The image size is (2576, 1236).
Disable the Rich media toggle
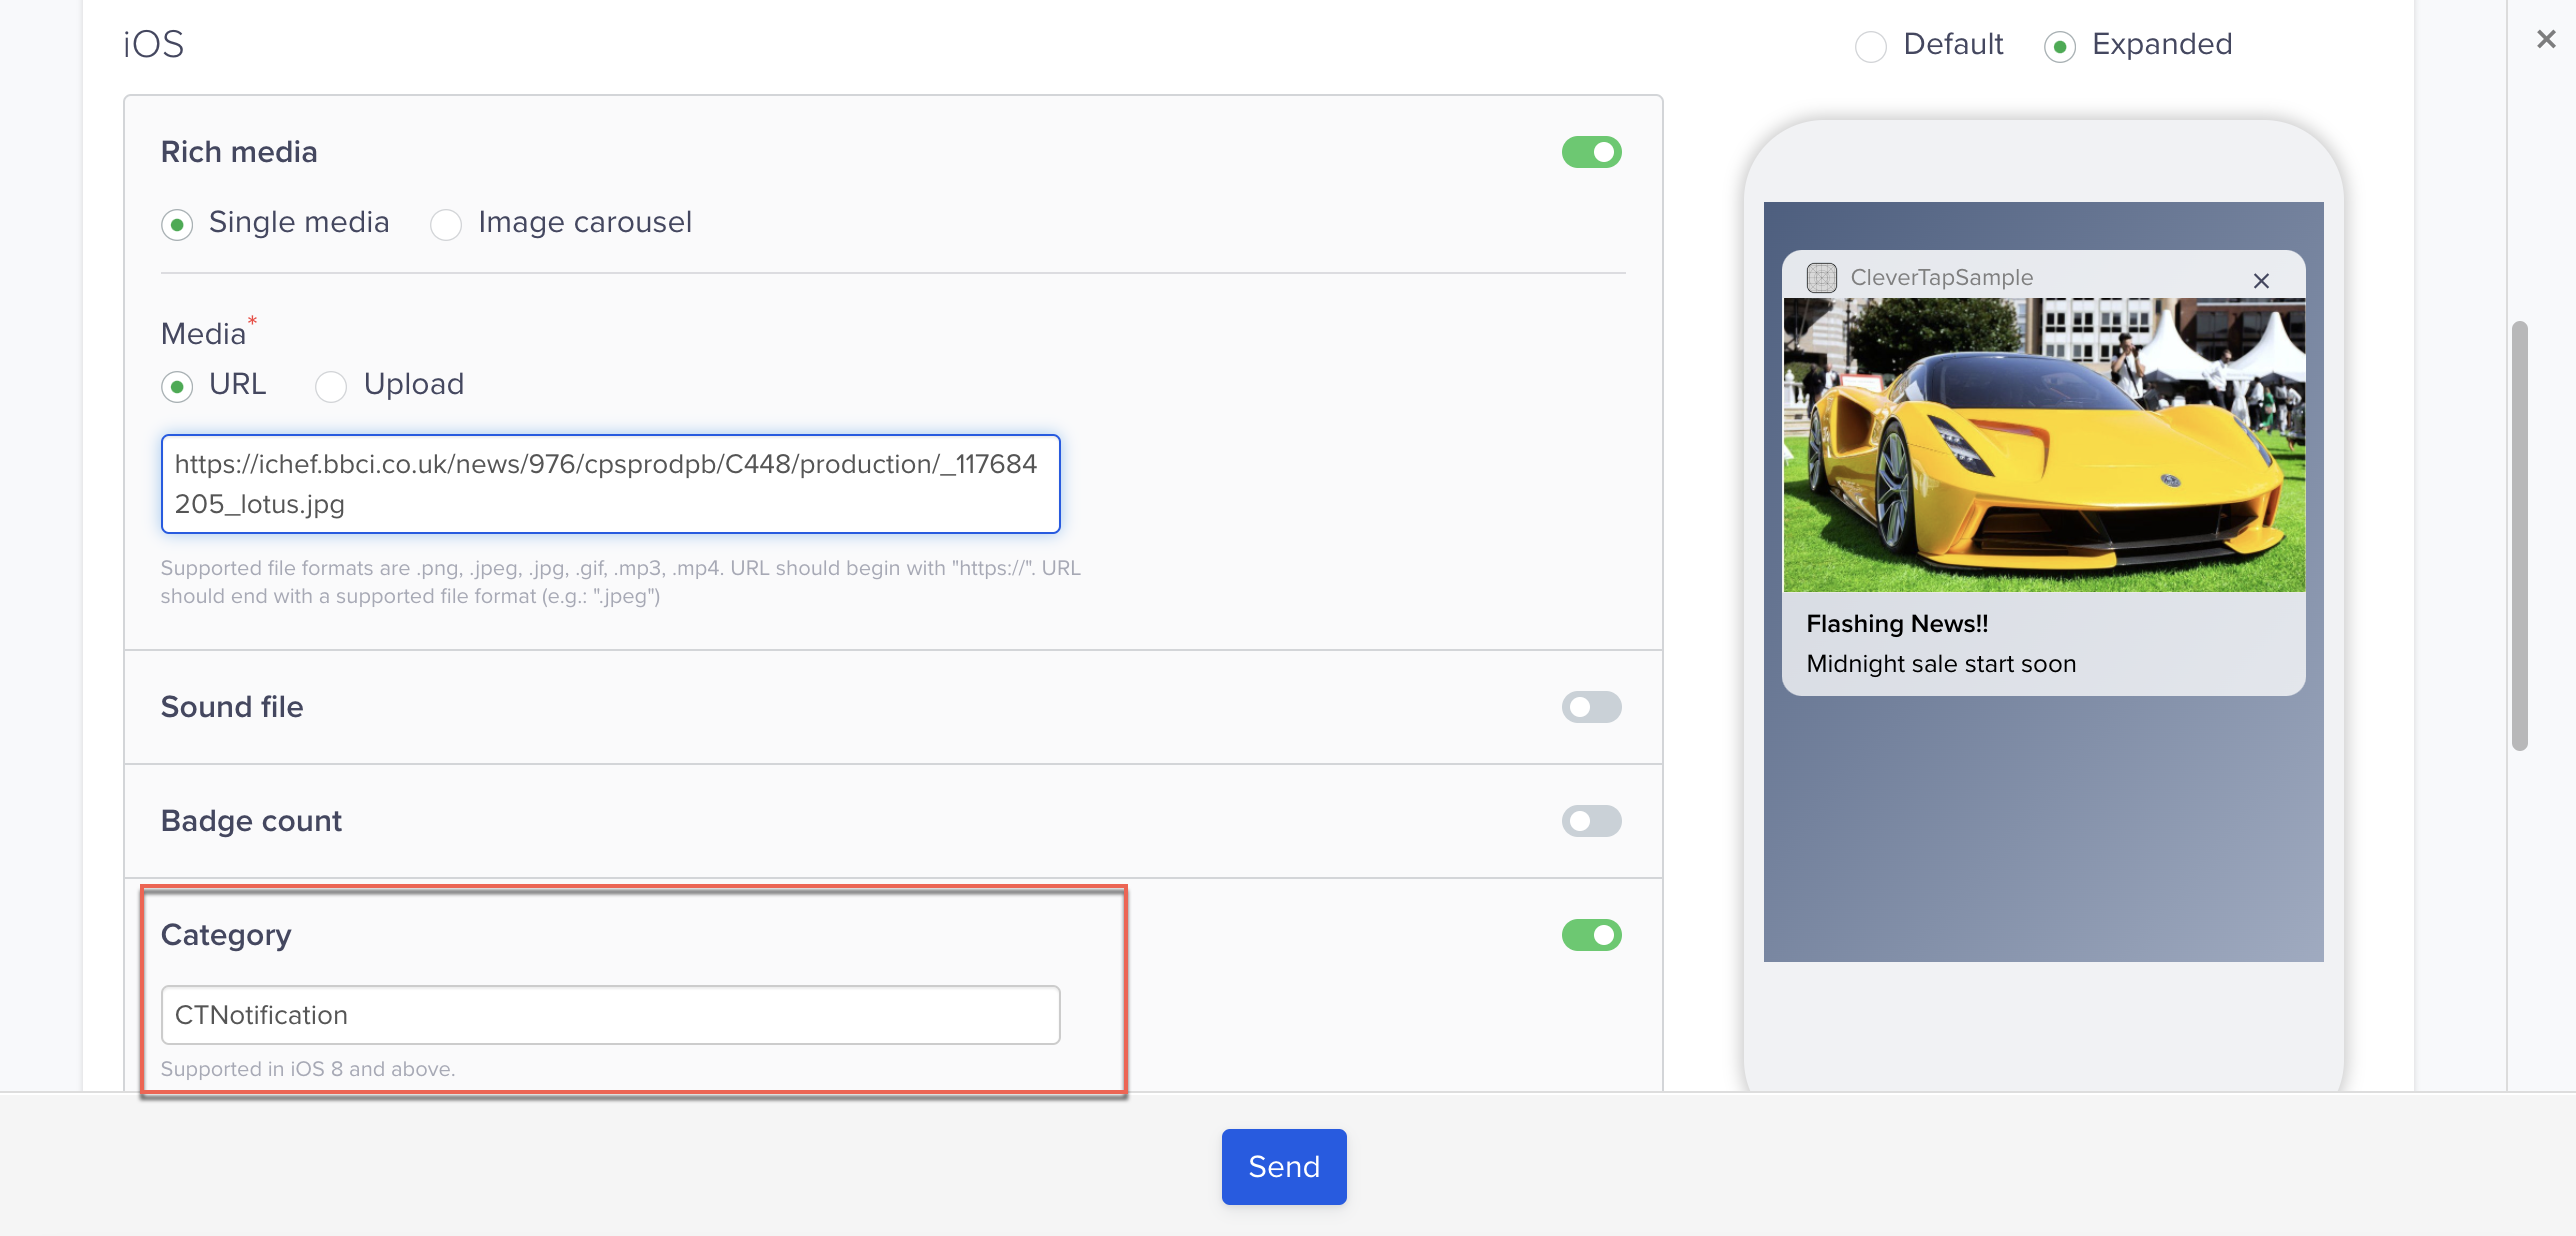(x=1590, y=152)
